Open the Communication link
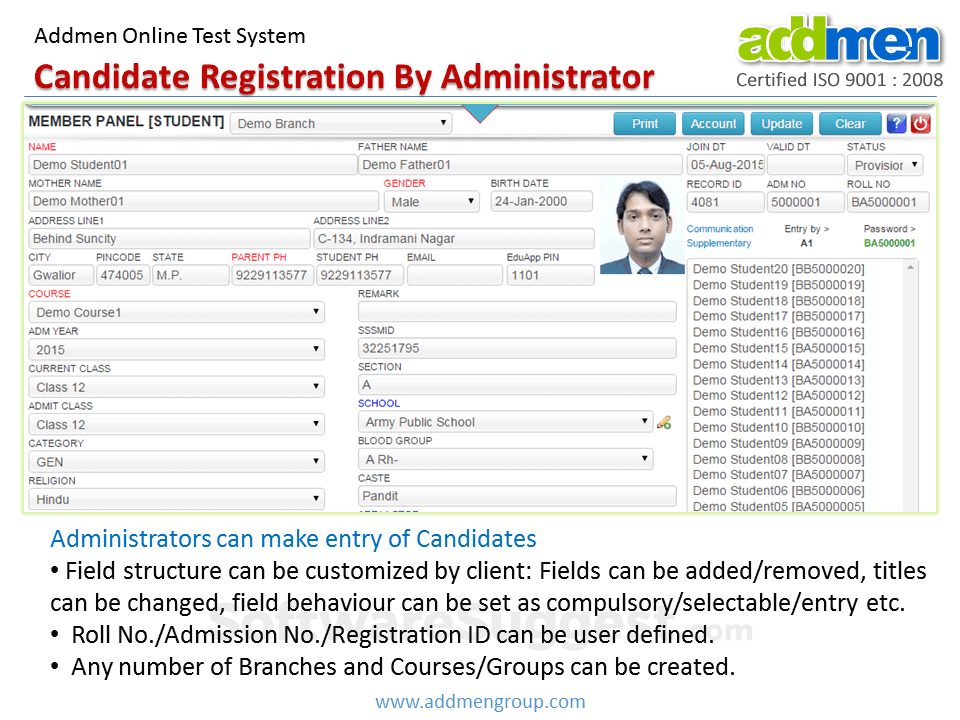The width and height of the screenshot is (960, 720). click(720, 229)
